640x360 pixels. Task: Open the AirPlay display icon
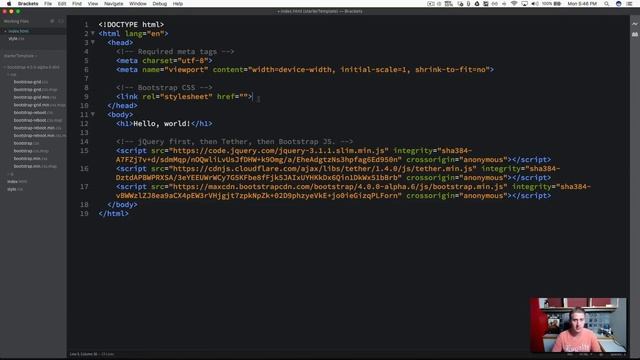pos(524,4)
